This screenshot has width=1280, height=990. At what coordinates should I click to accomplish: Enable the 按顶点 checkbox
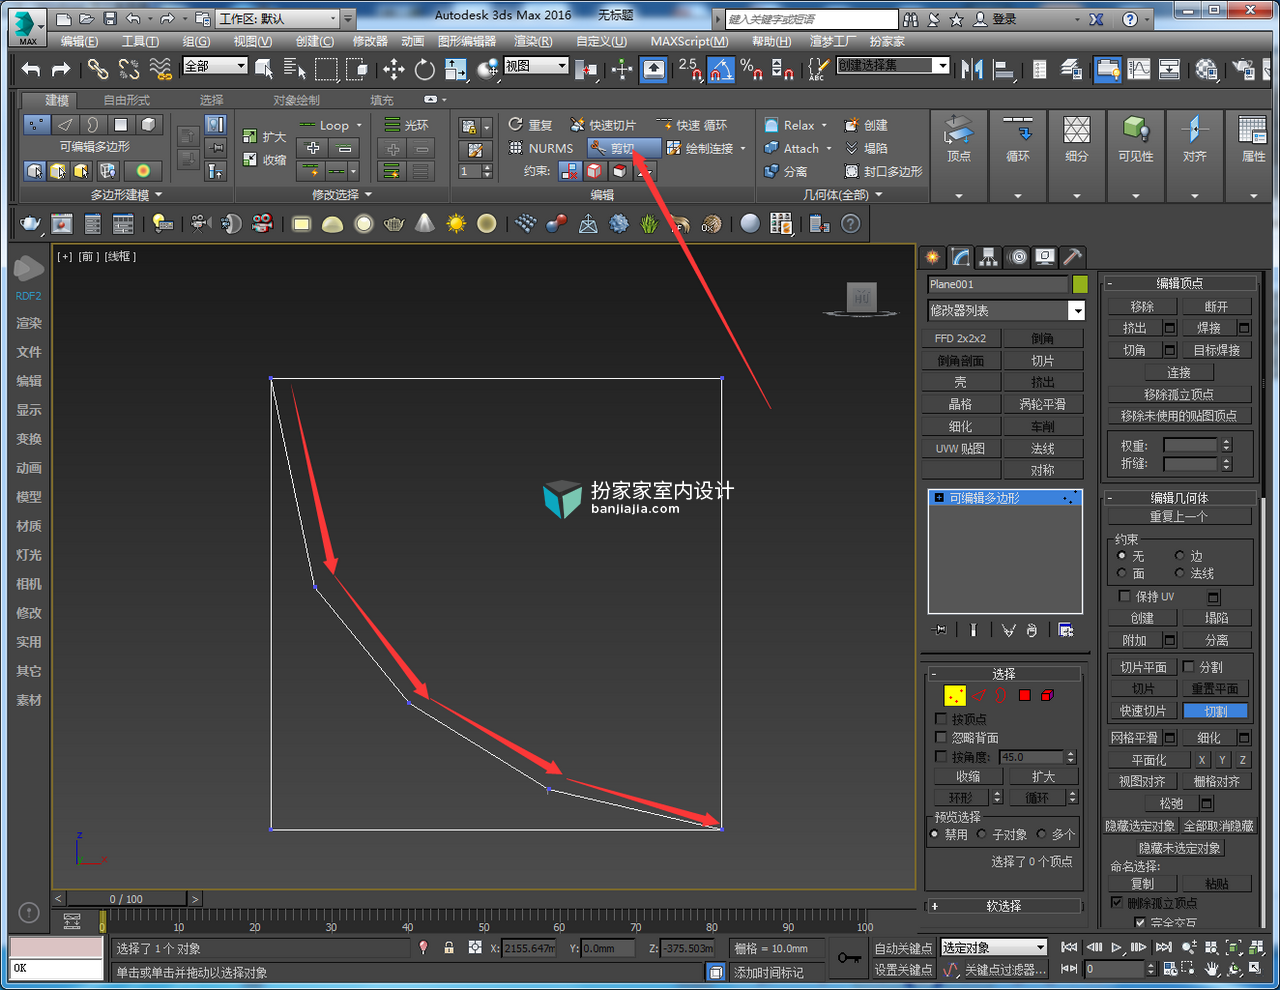(x=941, y=719)
